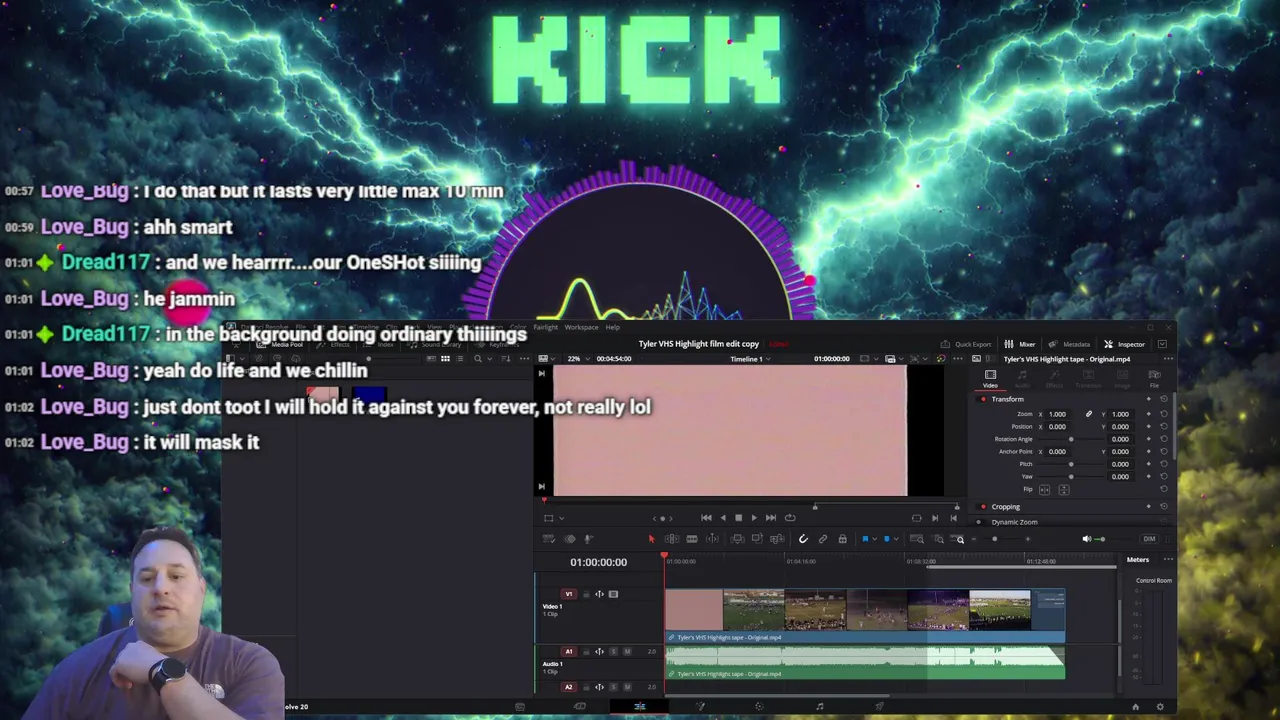The height and width of the screenshot is (720, 1280).
Task: Switch to Fusion page icon
Action: coord(700,707)
